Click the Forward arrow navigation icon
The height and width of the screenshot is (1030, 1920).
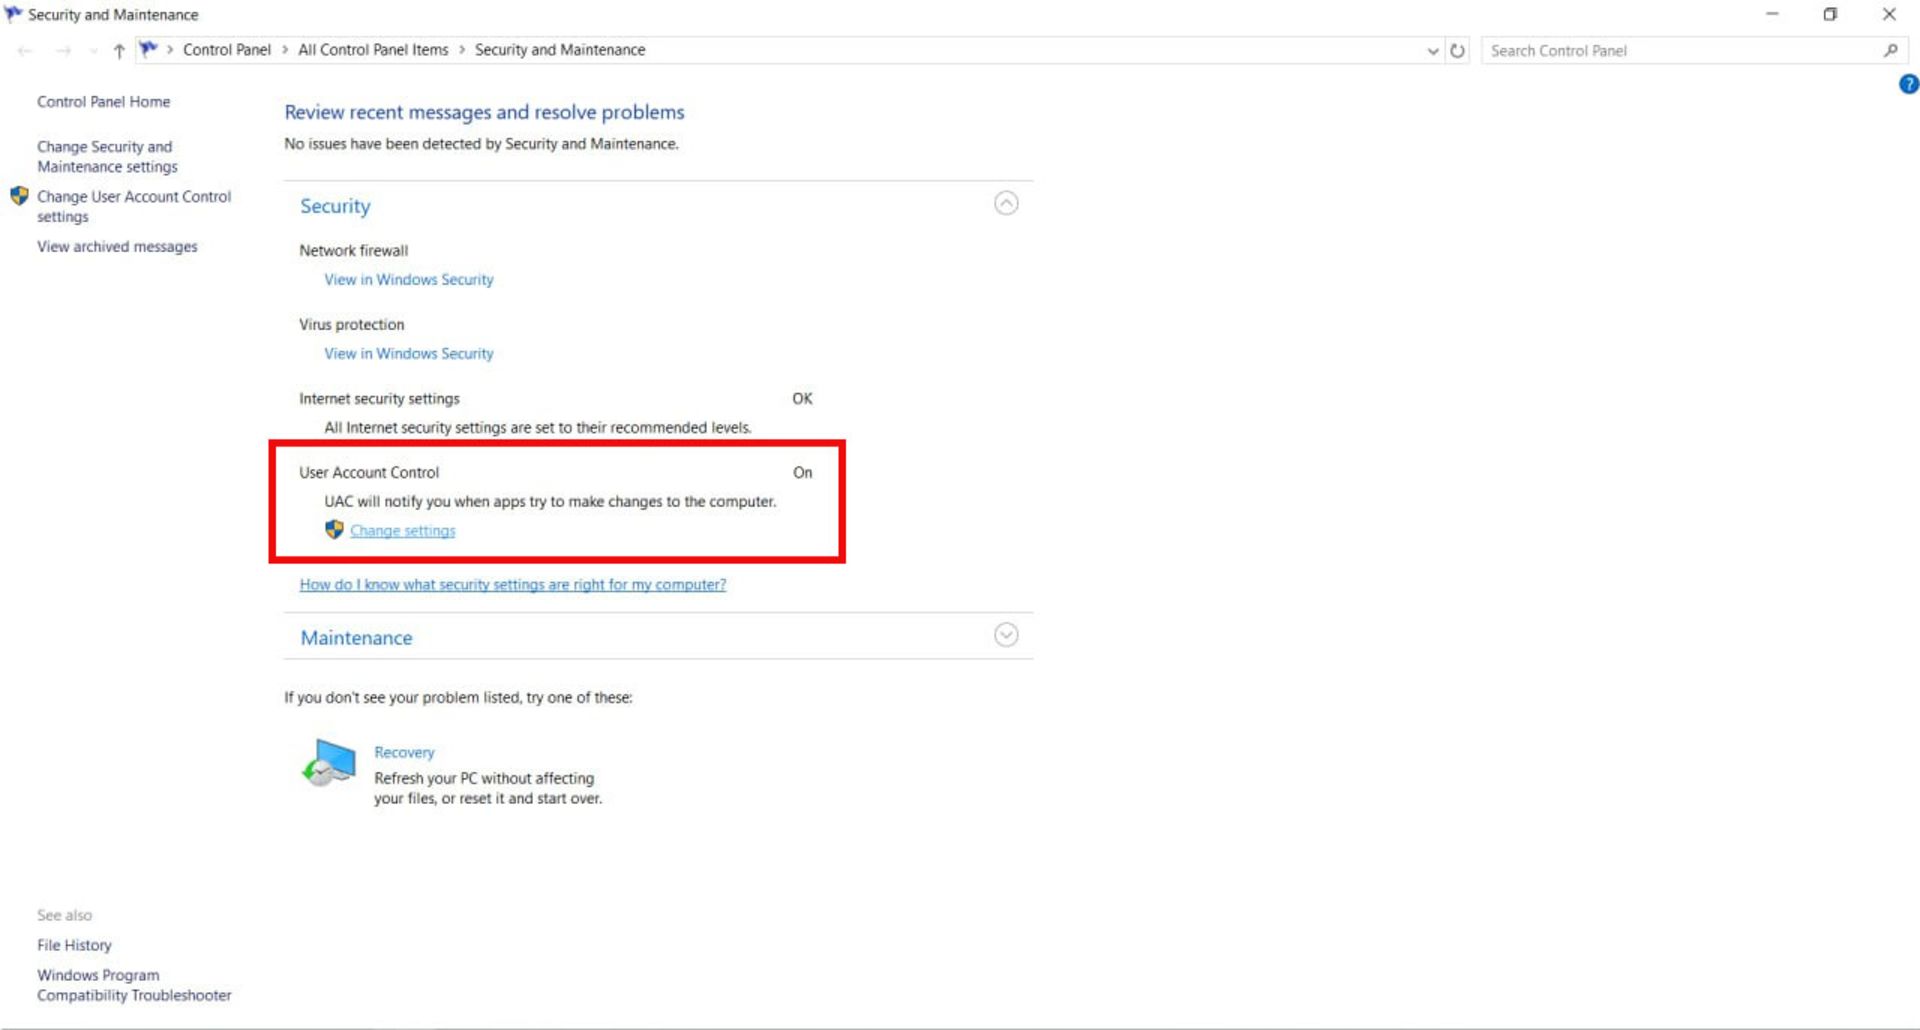click(x=64, y=51)
